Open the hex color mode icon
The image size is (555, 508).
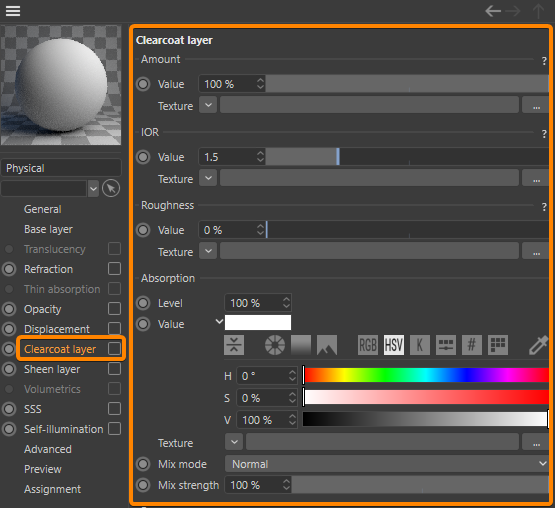tap(472, 345)
